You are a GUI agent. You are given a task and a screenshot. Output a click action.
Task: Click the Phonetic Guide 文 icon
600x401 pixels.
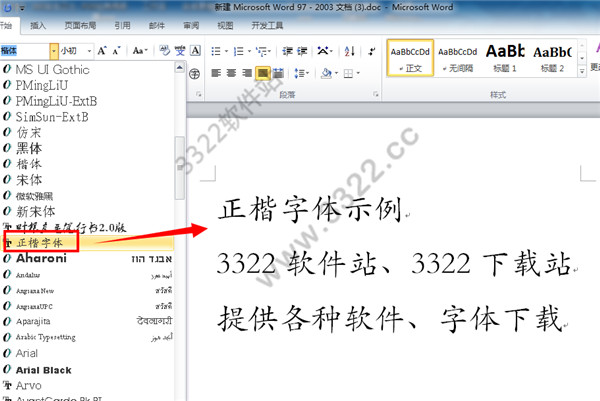click(x=180, y=51)
